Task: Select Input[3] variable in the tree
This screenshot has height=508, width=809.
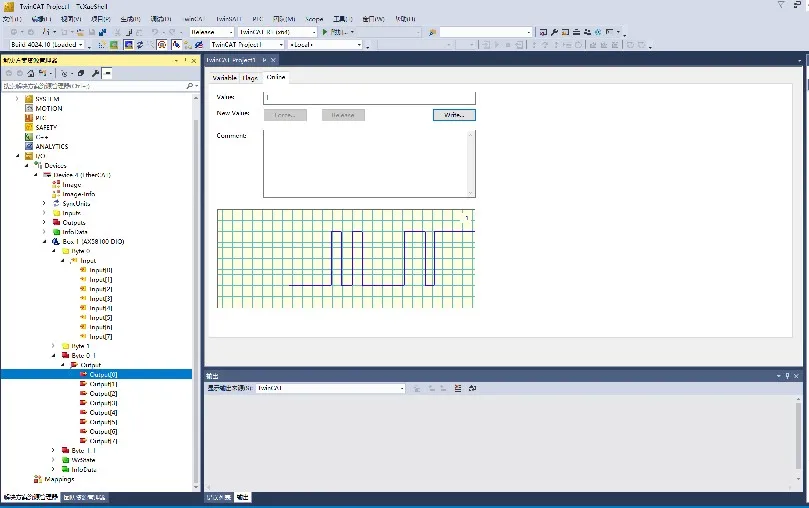Action: [100, 299]
